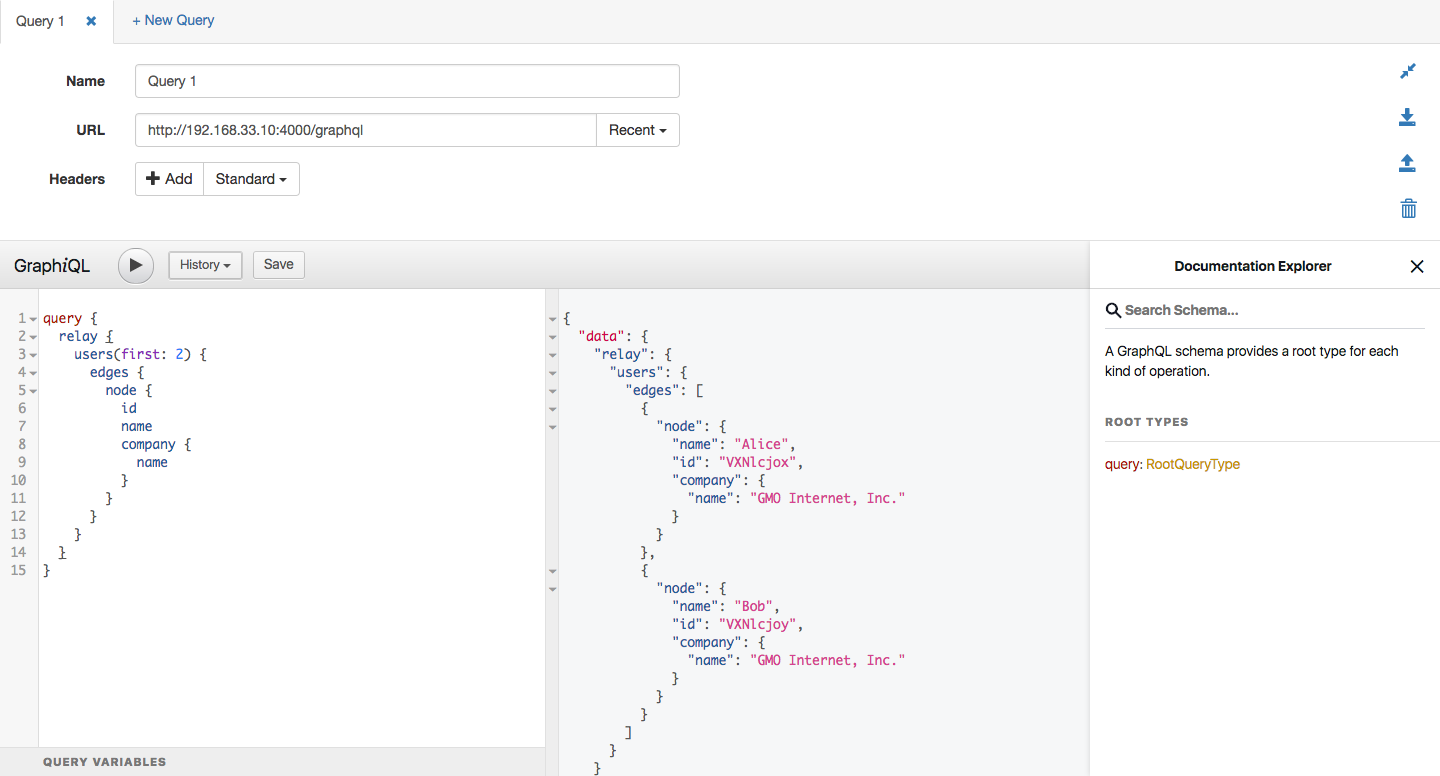The image size is (1440, 776).
Task: Close the Documentation Explorer panel
Action: tap(1417, 266)
